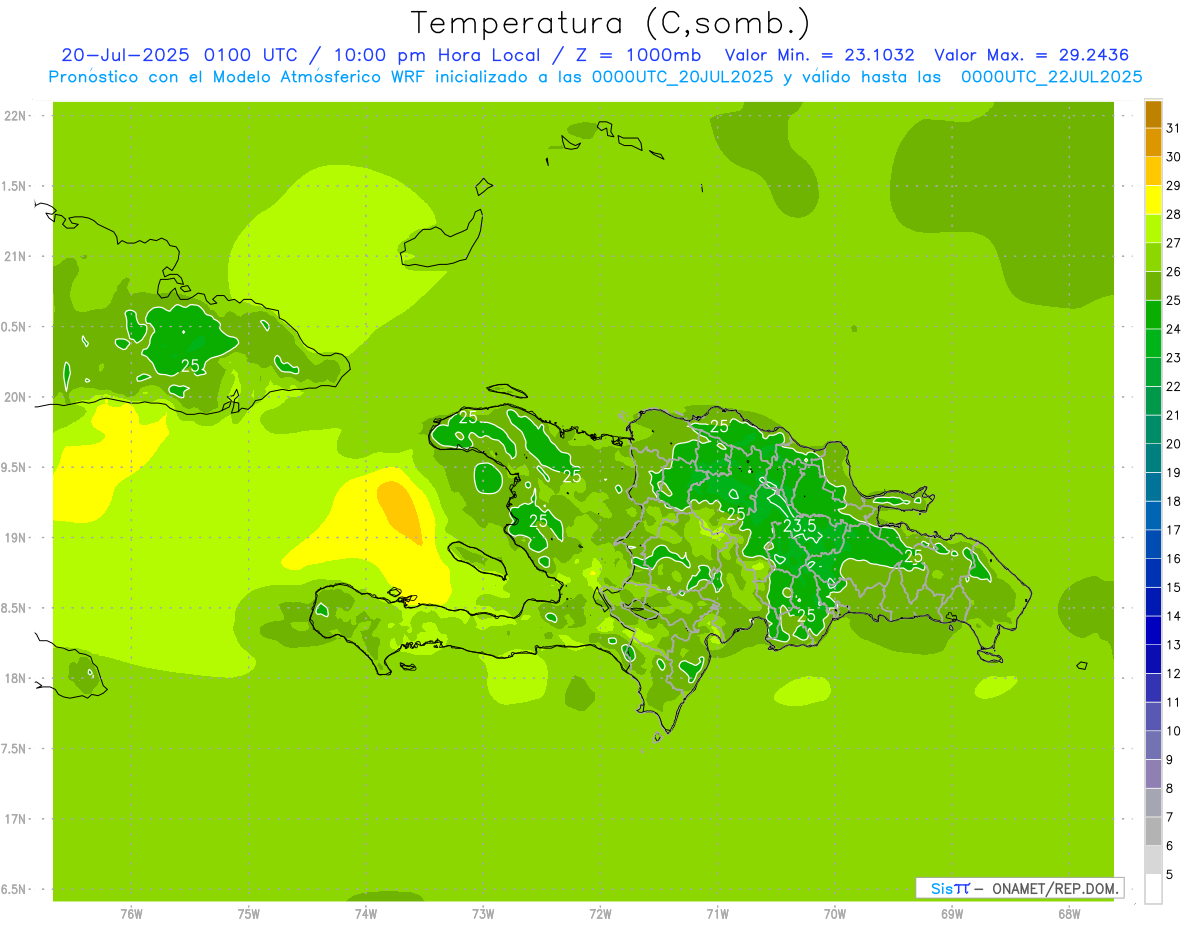
Task: Click the "75W" longitude axis label
Action: click(249, 914)
